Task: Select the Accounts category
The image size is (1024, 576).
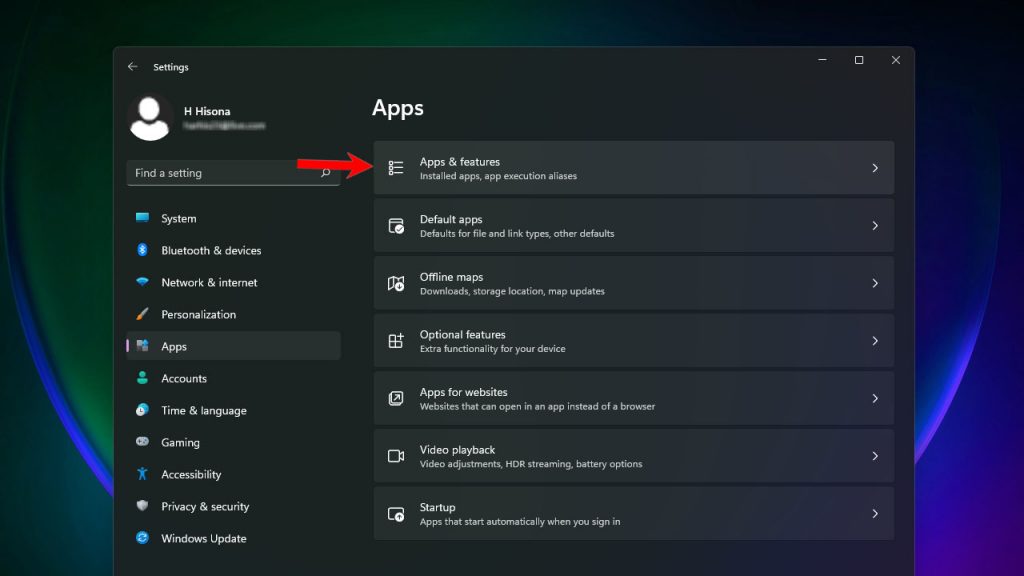Action: 233,378
